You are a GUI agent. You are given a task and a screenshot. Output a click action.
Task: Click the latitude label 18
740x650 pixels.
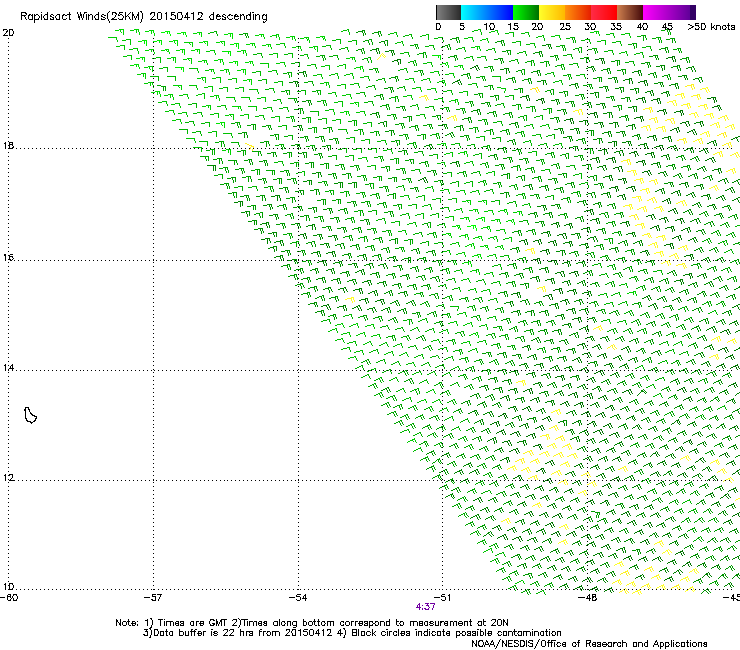(8, 145)
